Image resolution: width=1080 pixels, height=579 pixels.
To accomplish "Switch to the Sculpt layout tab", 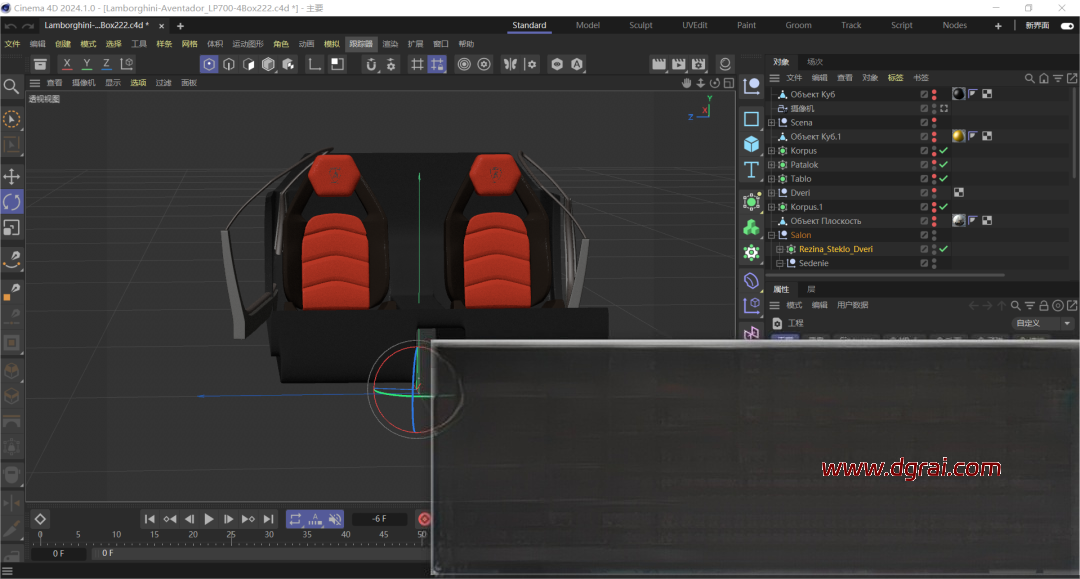I will [641, 25].
